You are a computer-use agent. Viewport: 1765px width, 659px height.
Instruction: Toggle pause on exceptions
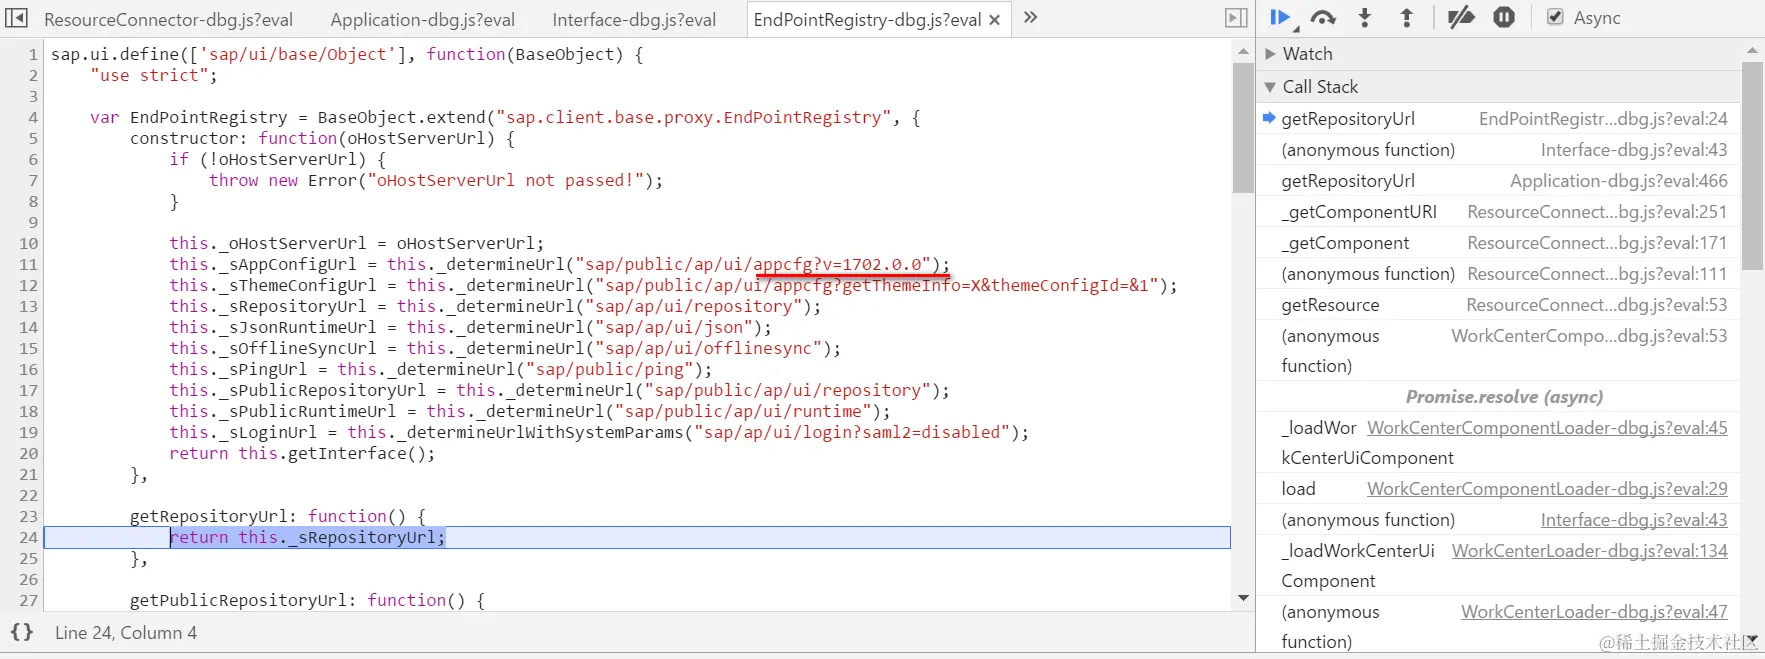point(1504,17)
